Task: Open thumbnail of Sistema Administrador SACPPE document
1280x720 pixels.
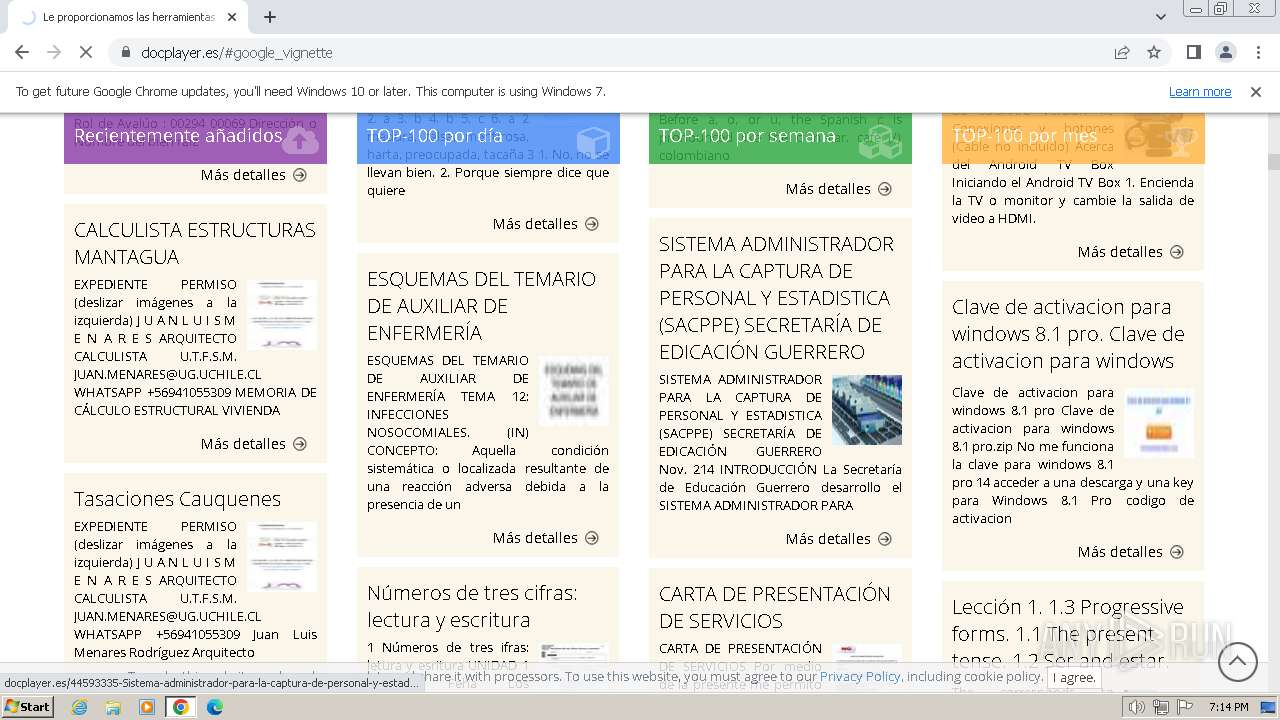Action: coord(867,410)
